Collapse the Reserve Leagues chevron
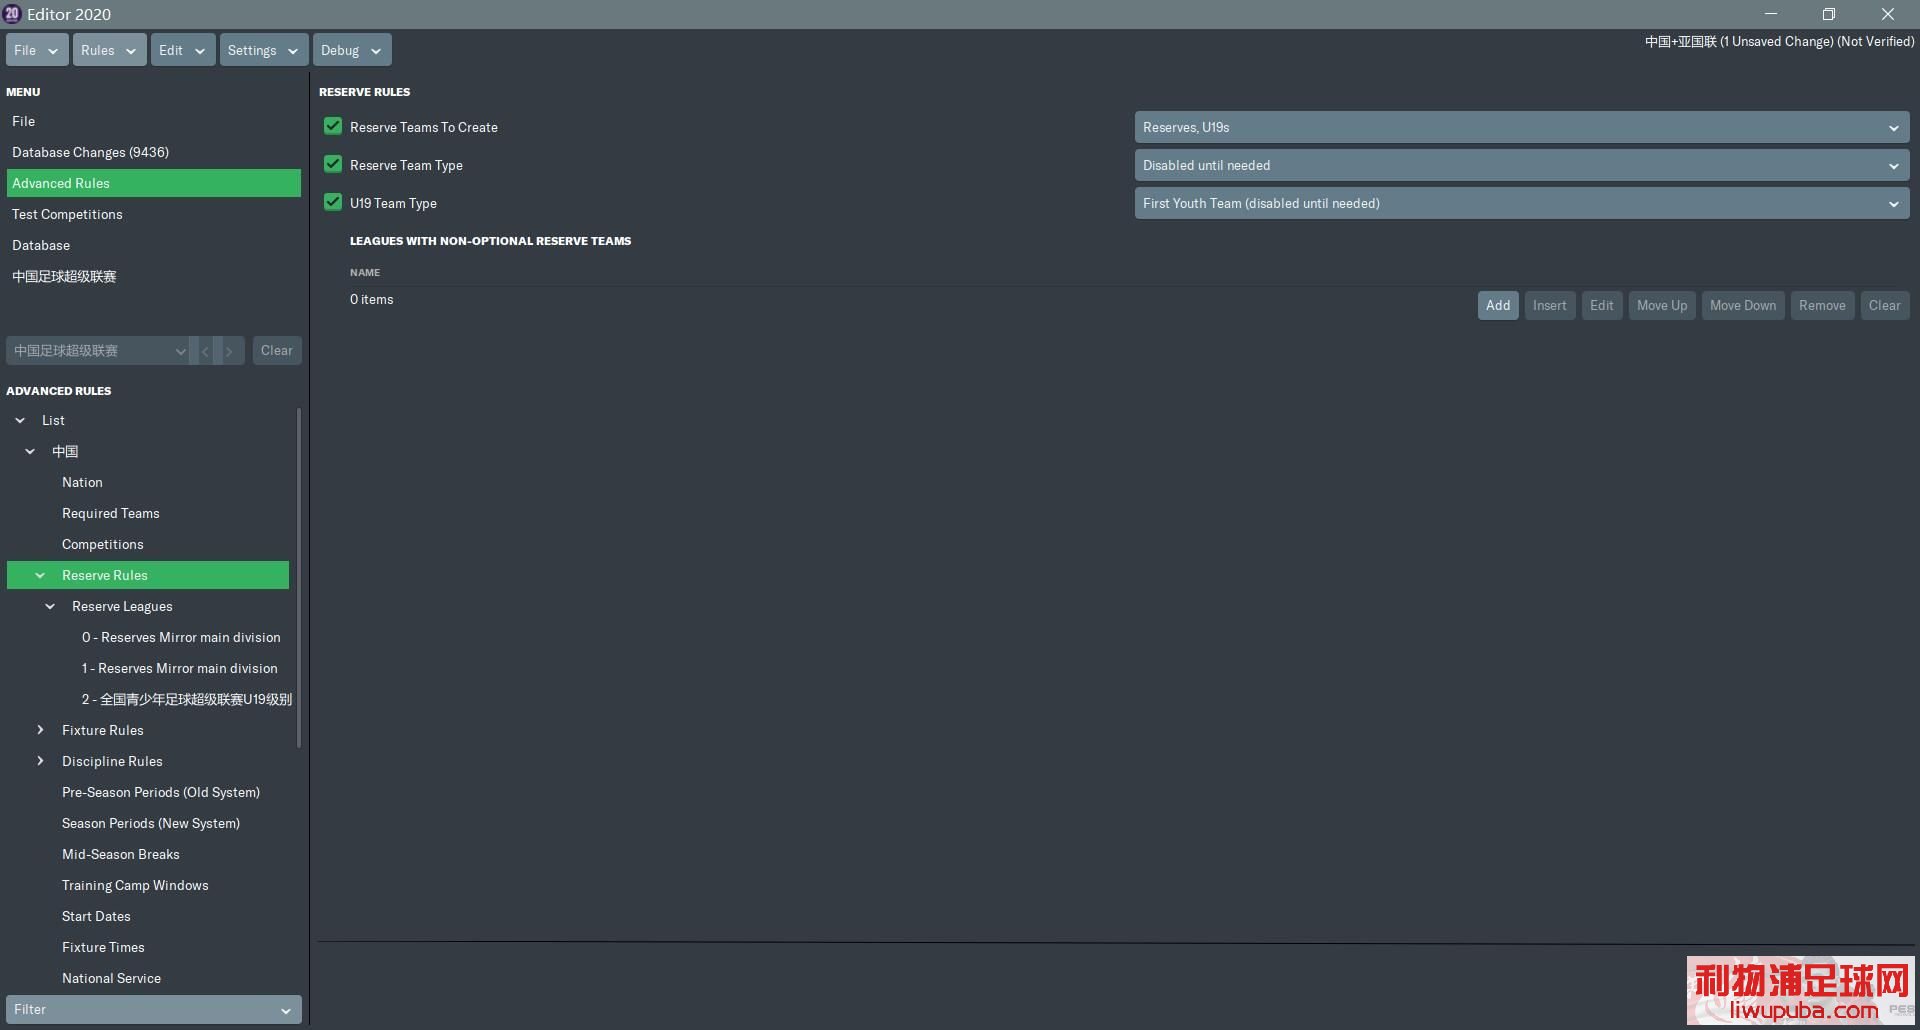1920x1030 pixels. [x=50, y=607]
